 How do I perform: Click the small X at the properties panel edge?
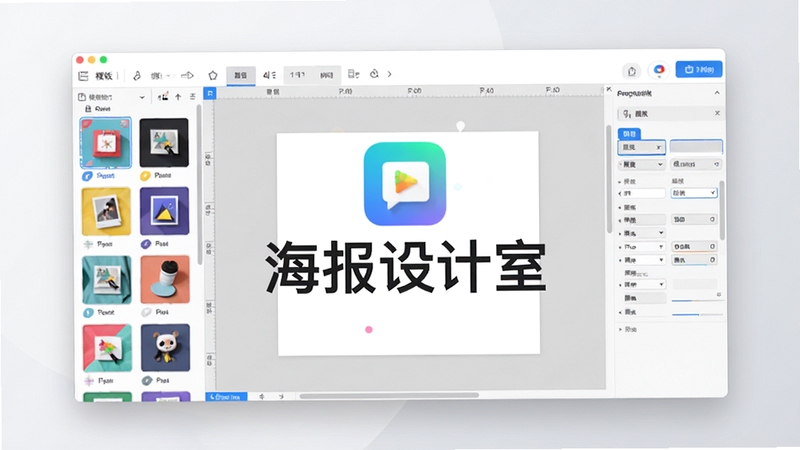(609, 89)
